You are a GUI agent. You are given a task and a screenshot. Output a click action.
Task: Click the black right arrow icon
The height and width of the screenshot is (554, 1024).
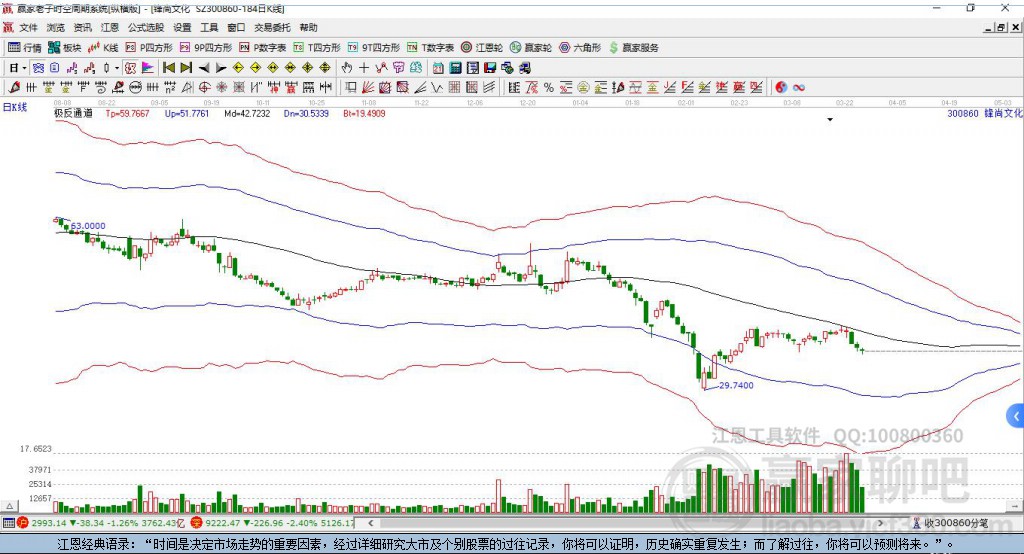pyautogui.click(x=221, y=68)
